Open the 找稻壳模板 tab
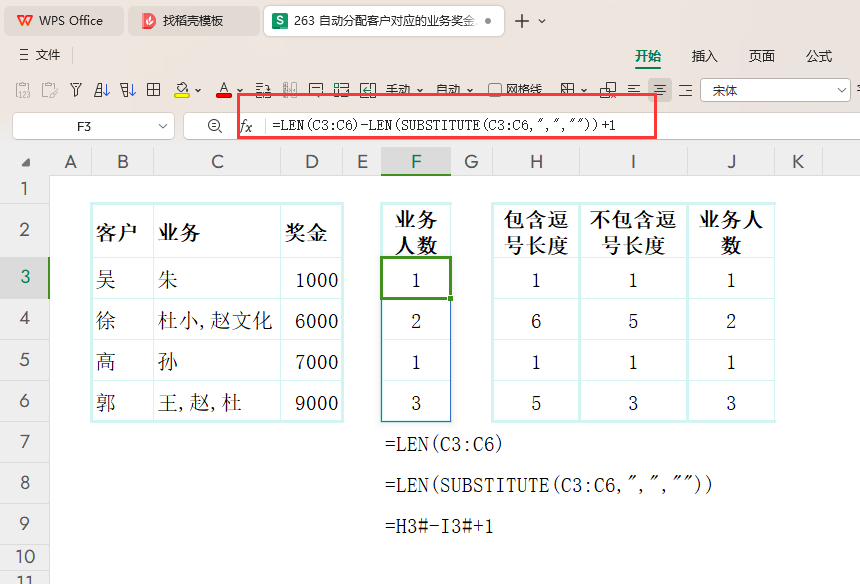 pos(194,21)
